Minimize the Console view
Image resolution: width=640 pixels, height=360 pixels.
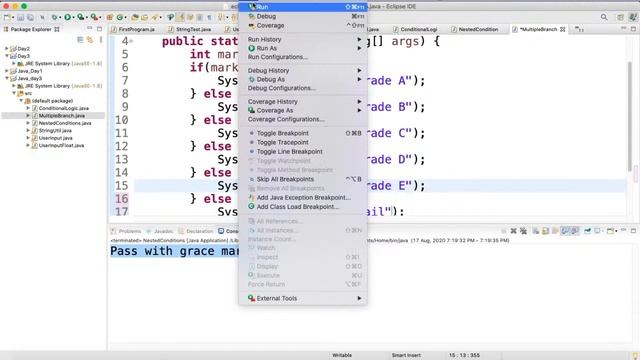[623, 231]
